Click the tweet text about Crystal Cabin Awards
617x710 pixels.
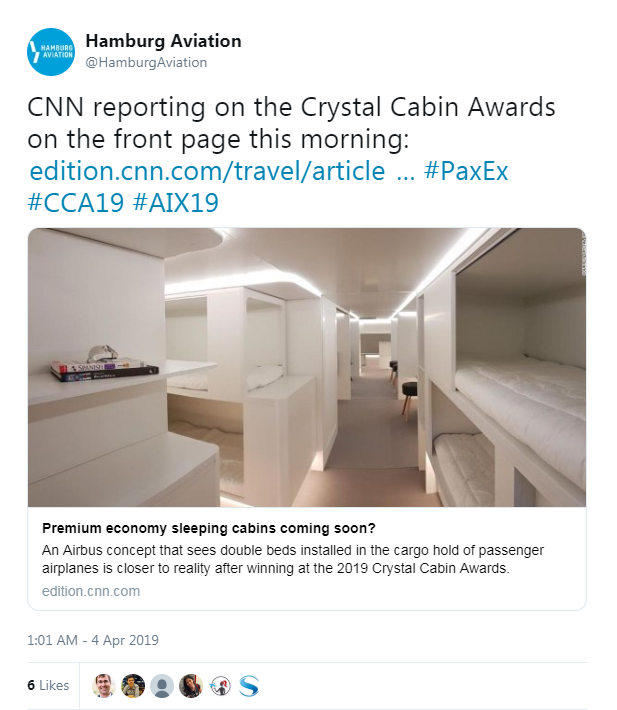pyautogui.click(x=291, y=123)
